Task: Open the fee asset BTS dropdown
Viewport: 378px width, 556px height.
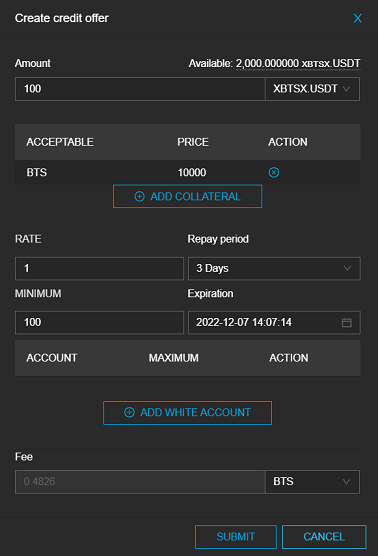Action: (x=312, y=482)
